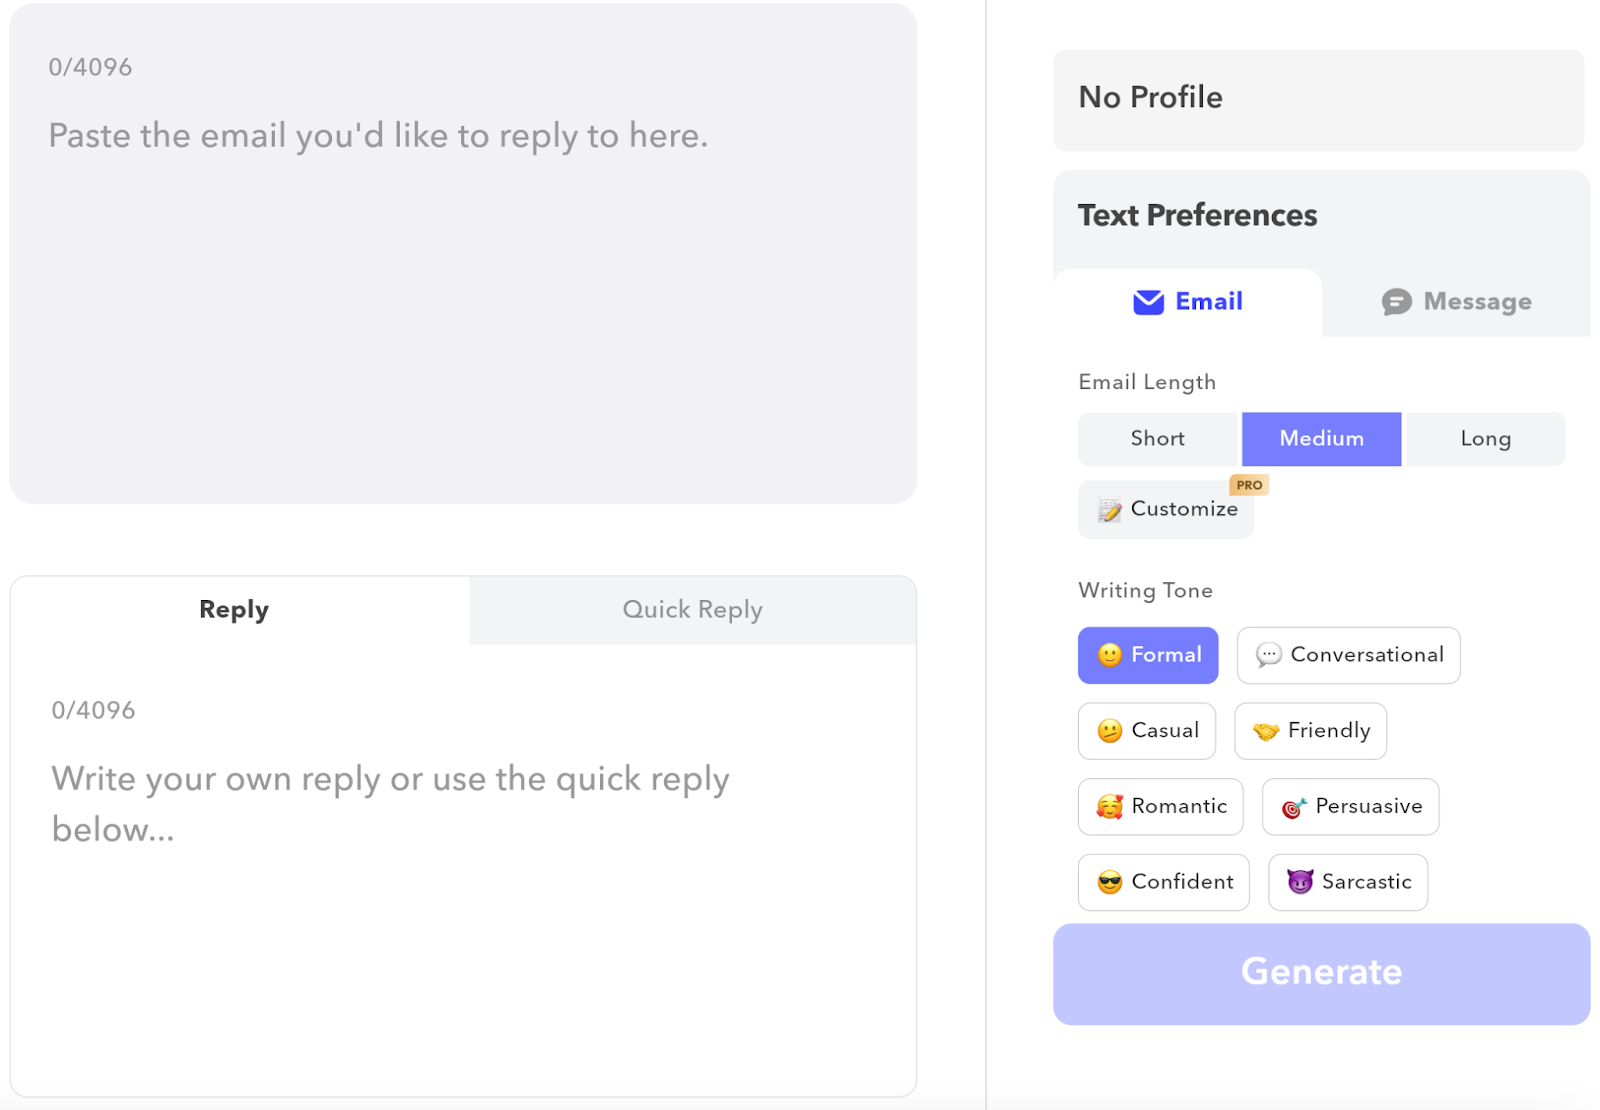Switch to the Quick Reply tab
Viewport: 1600px width, 1110px height.
click(x=692, y=610)
